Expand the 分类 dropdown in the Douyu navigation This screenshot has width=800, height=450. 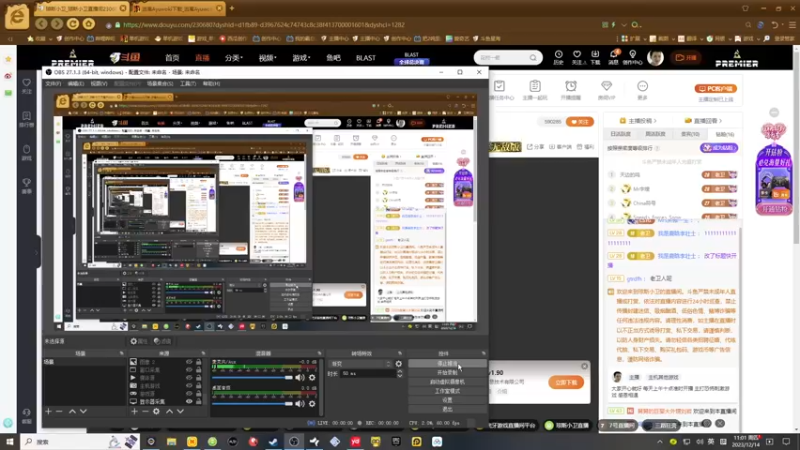click(234, 58)
